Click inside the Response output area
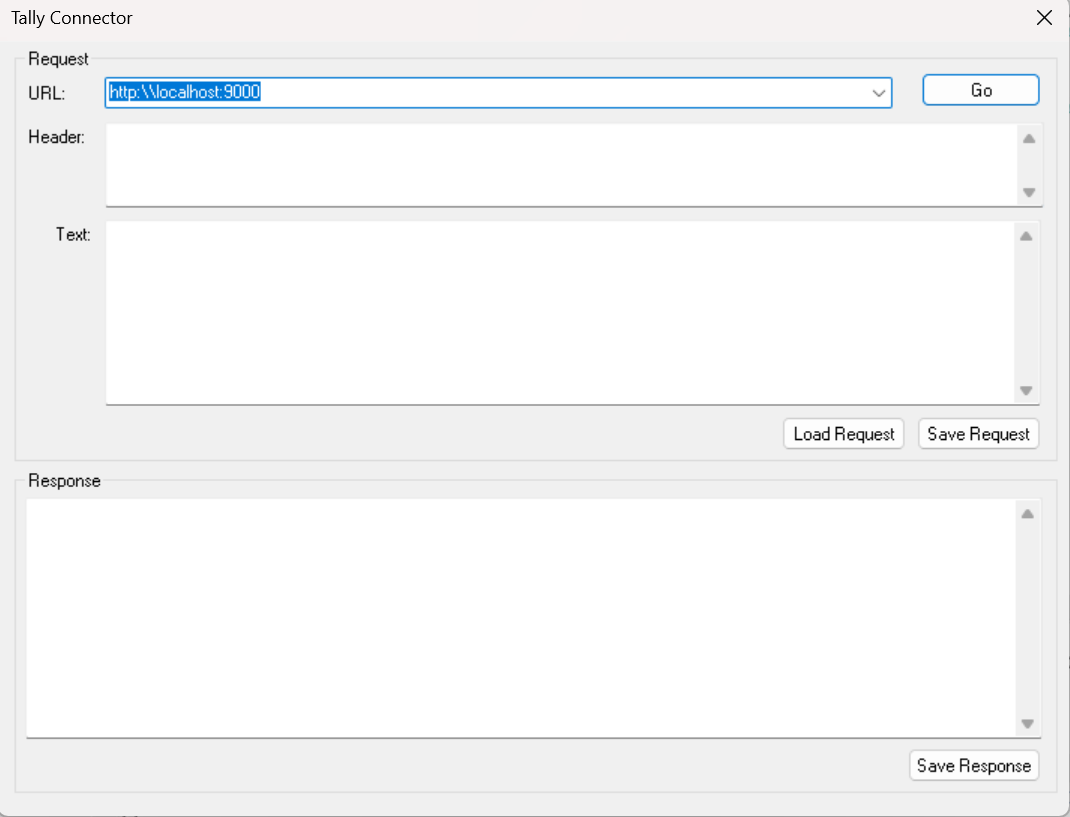 click(520, 617)
